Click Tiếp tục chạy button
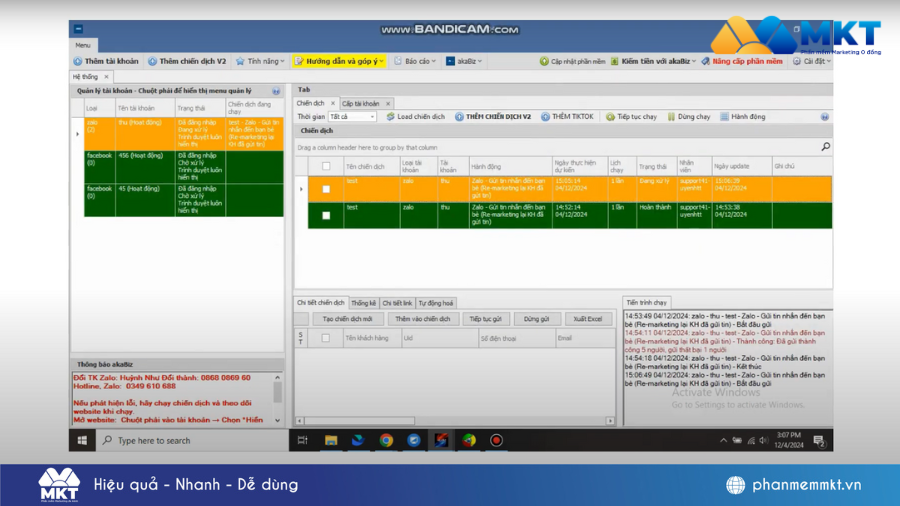The width and height of the screenshot is (900, 506). tap(631, 116)
